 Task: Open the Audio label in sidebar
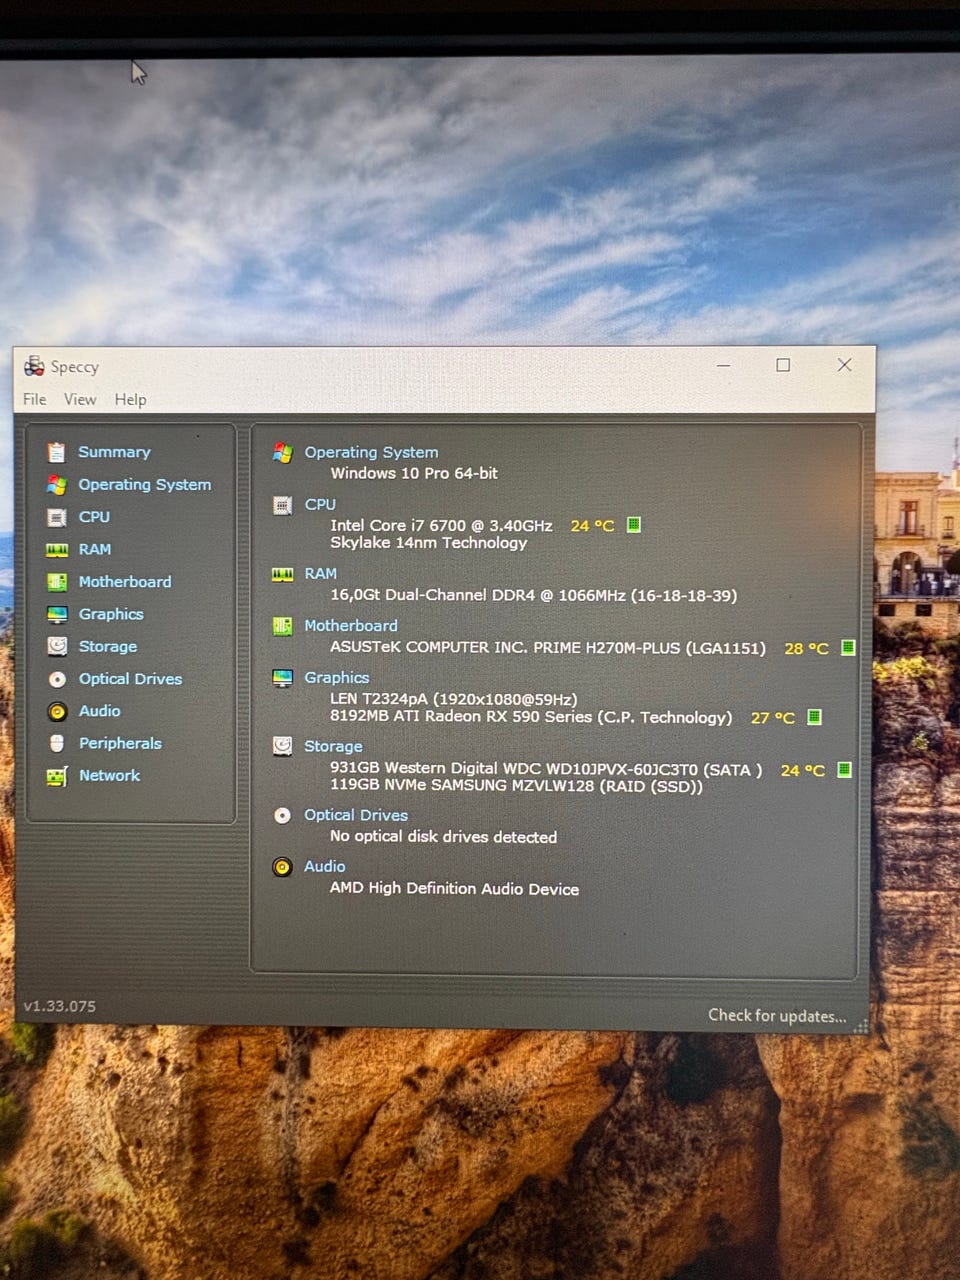(99, 711)
